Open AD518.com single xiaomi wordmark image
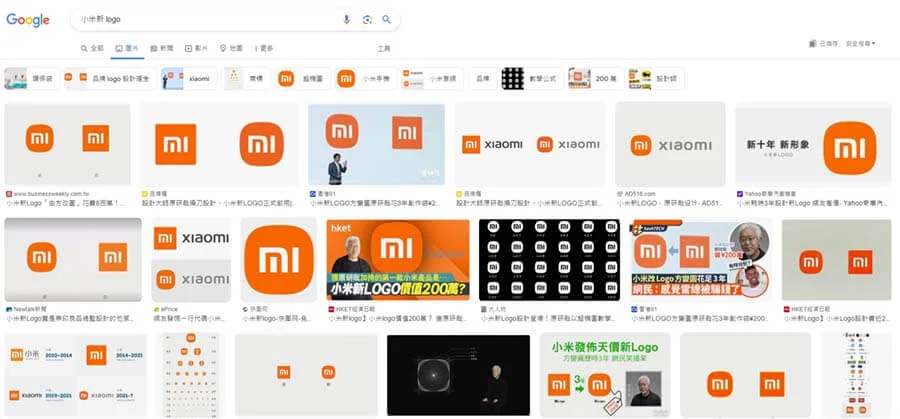Image resolution: width=900 pixels, height=419 pixels. click(x=670, y=144)
